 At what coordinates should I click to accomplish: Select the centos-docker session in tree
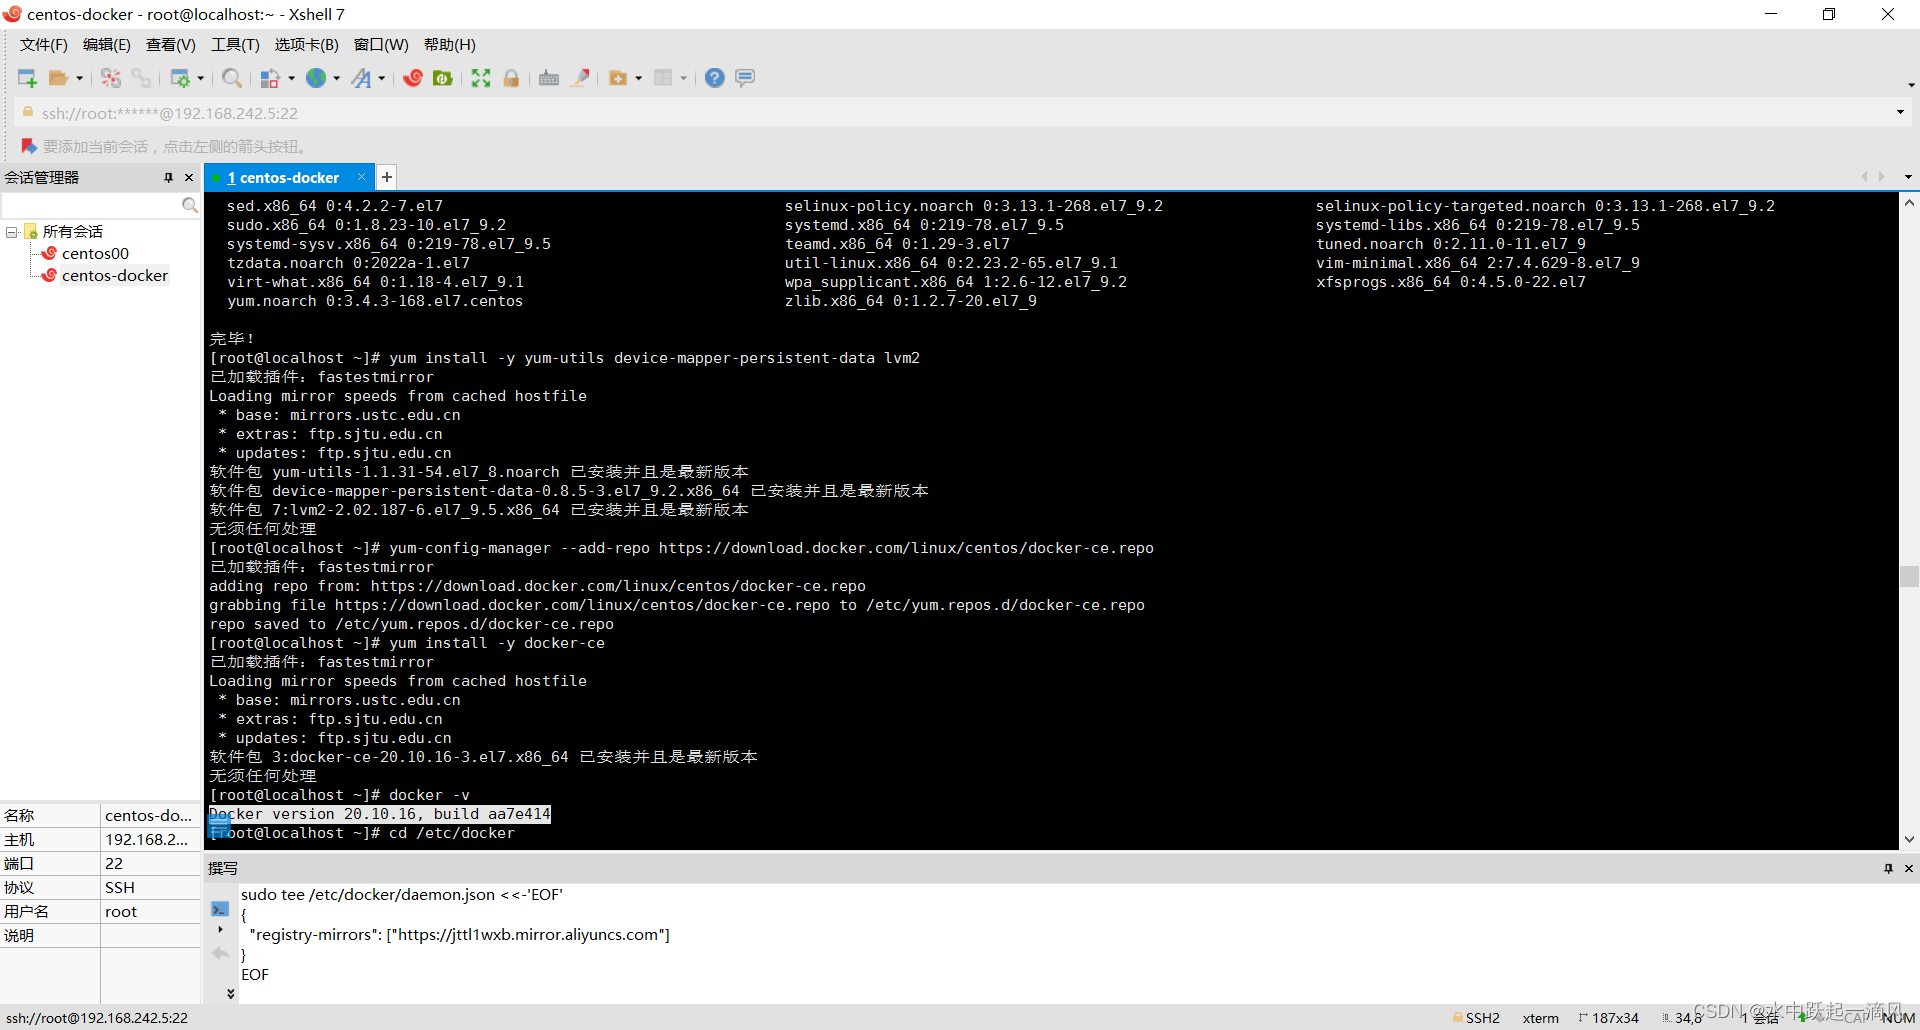click(x=114, y=276)
